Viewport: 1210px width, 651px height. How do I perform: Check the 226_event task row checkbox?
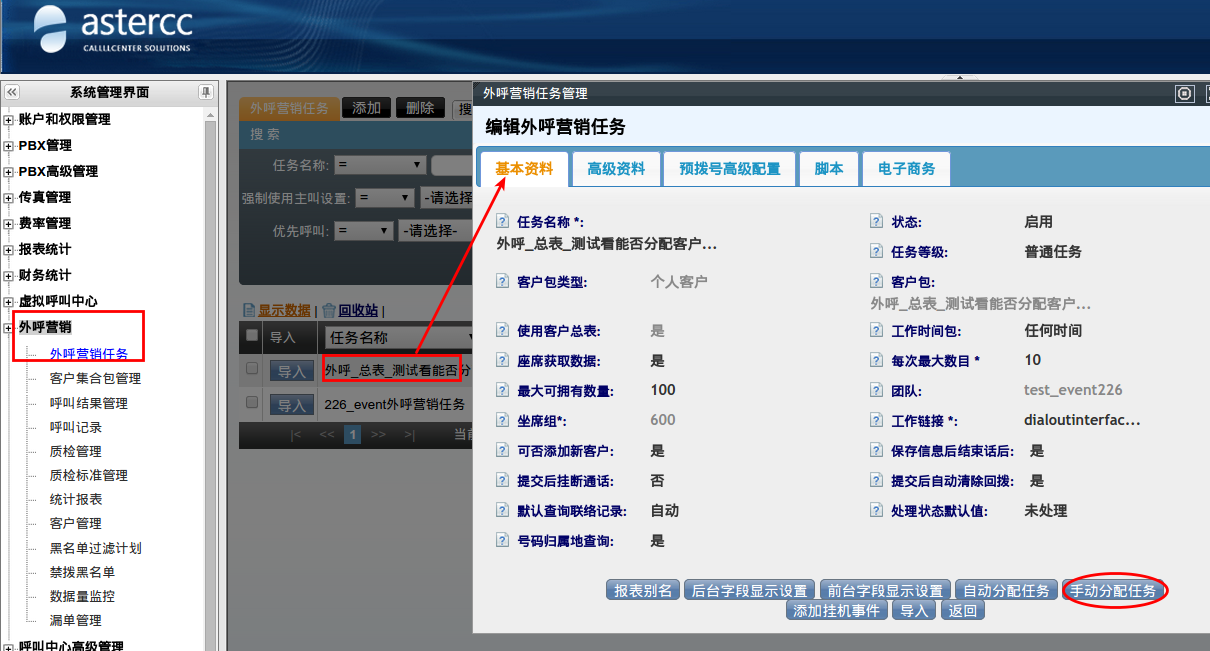[252, 403]
